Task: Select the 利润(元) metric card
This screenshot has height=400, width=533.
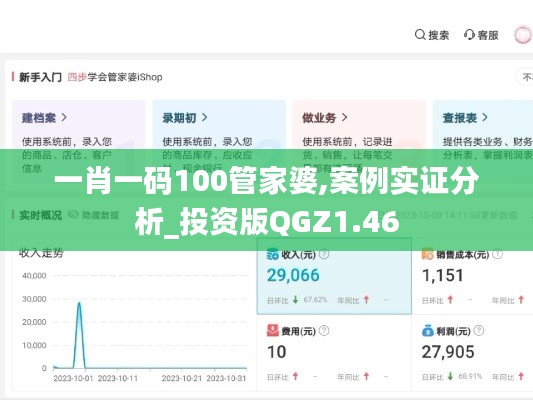Action: pyautogui.click(x=472, y=353)
